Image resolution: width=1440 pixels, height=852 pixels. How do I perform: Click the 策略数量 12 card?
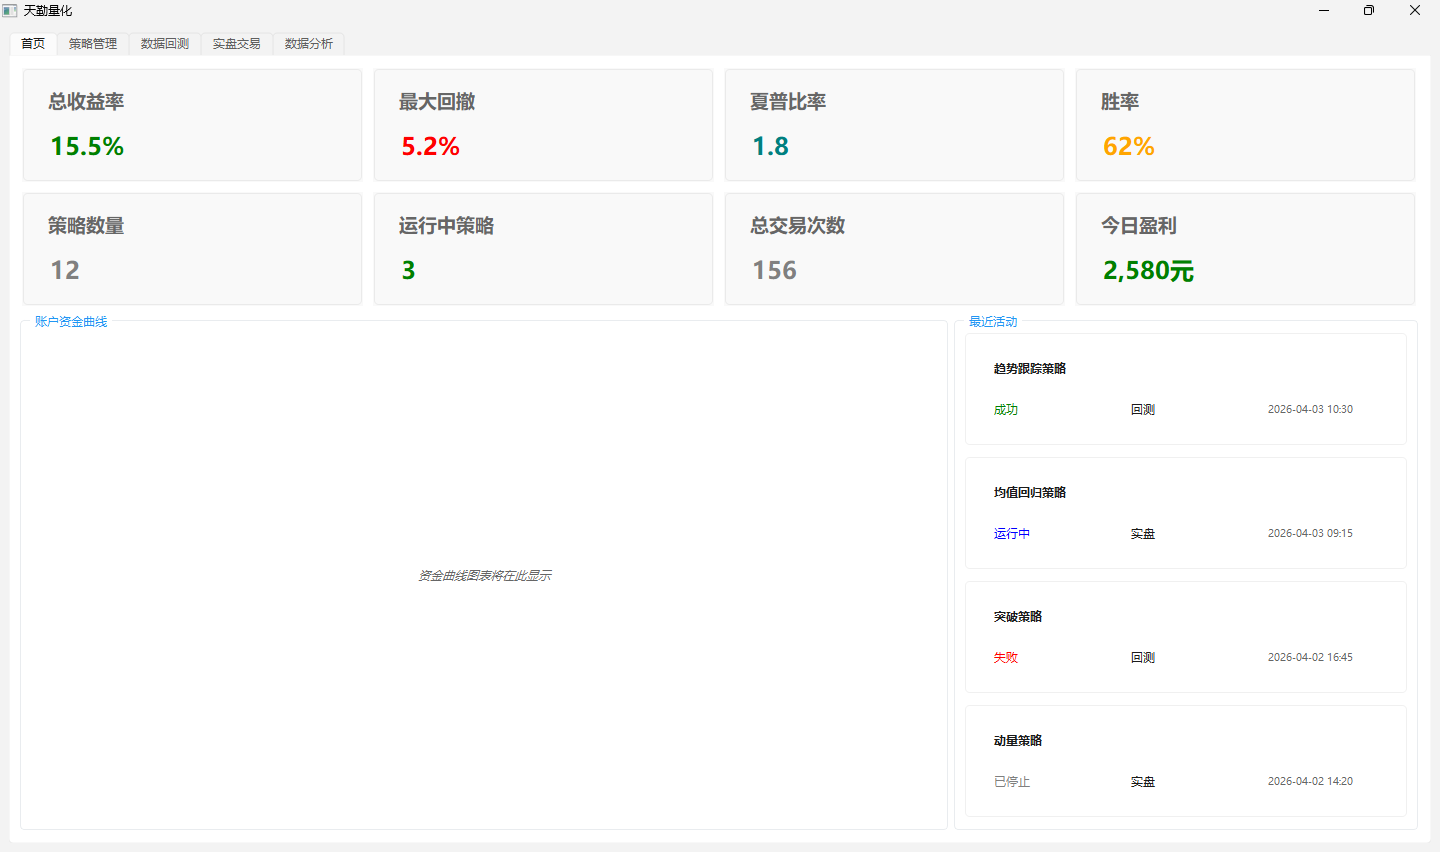pos(192,249)
